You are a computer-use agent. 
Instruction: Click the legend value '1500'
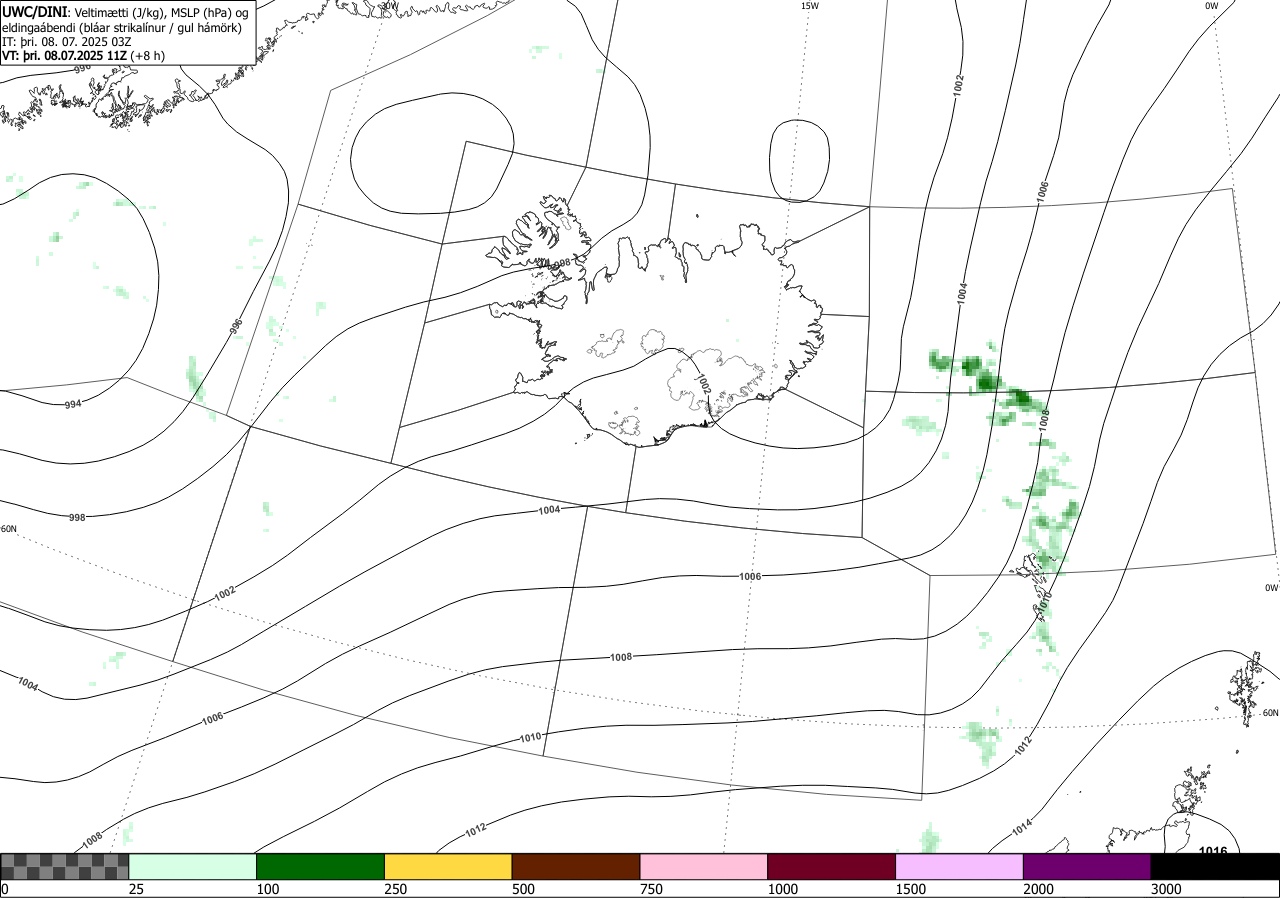coord(911,889)
